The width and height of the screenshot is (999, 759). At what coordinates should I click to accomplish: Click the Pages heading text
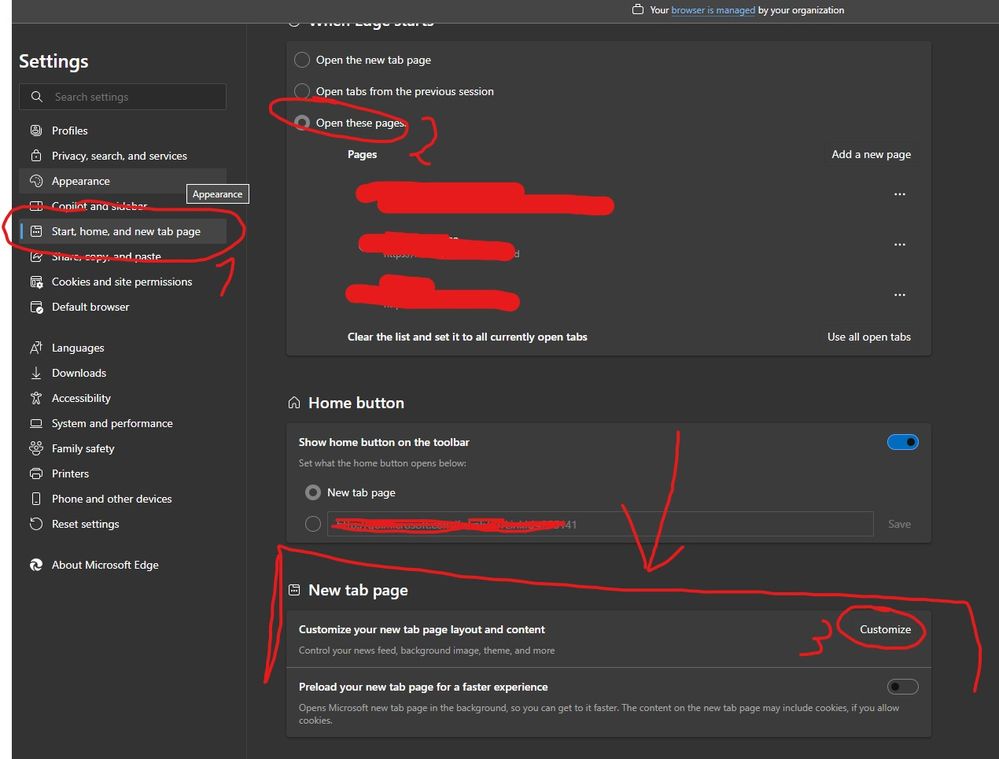click(362, 154)
